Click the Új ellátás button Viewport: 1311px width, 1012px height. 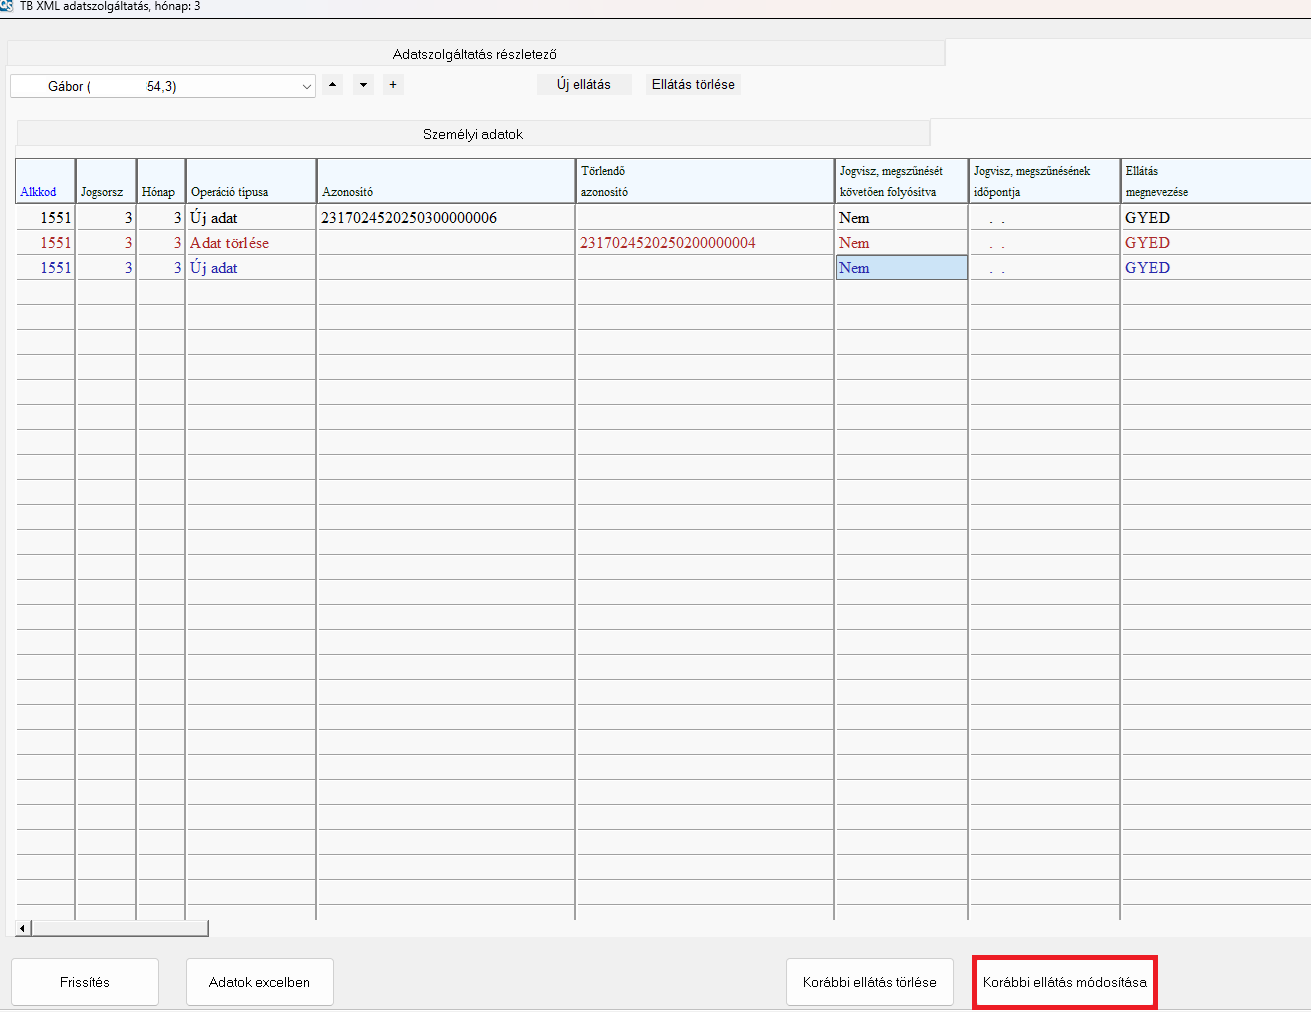tap(584, 85)
